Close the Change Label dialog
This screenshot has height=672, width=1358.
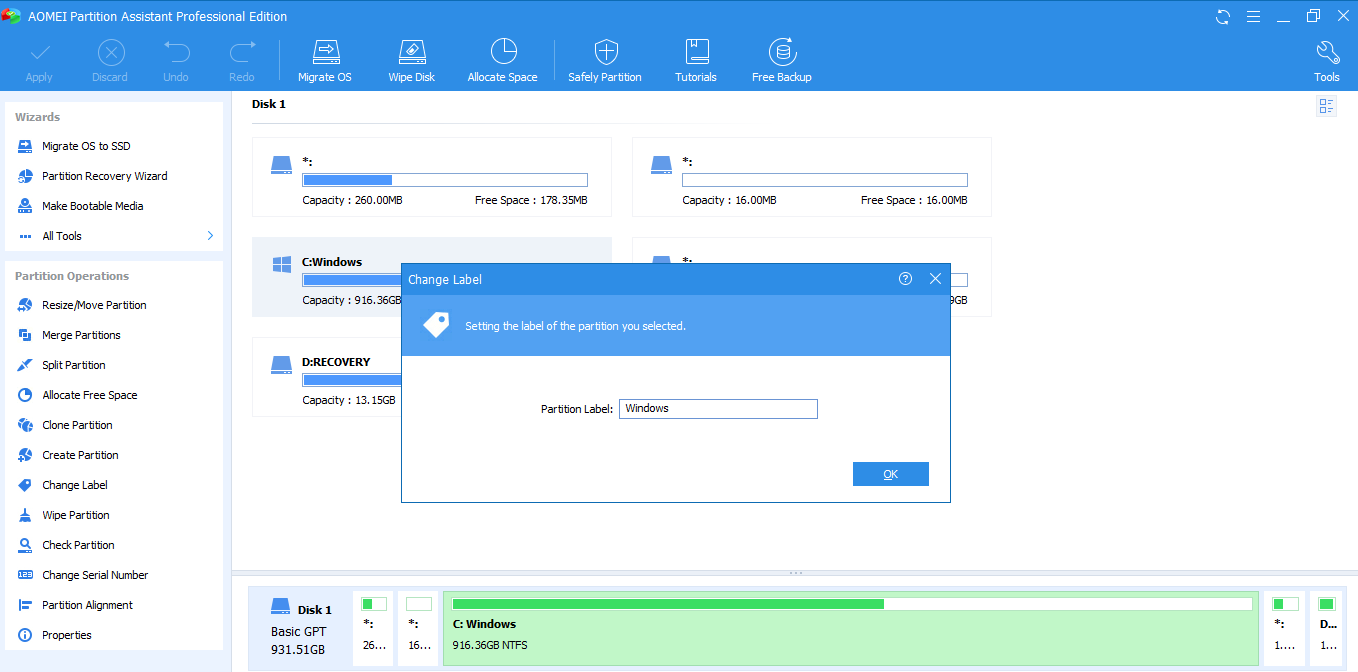tap(935, 279)
